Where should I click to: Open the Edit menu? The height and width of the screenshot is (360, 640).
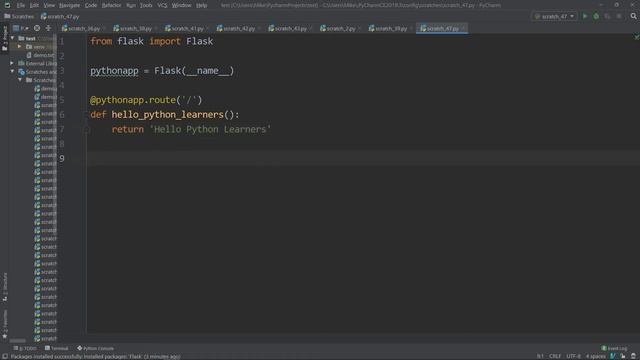pyautogui.click(x=34, y=5)
